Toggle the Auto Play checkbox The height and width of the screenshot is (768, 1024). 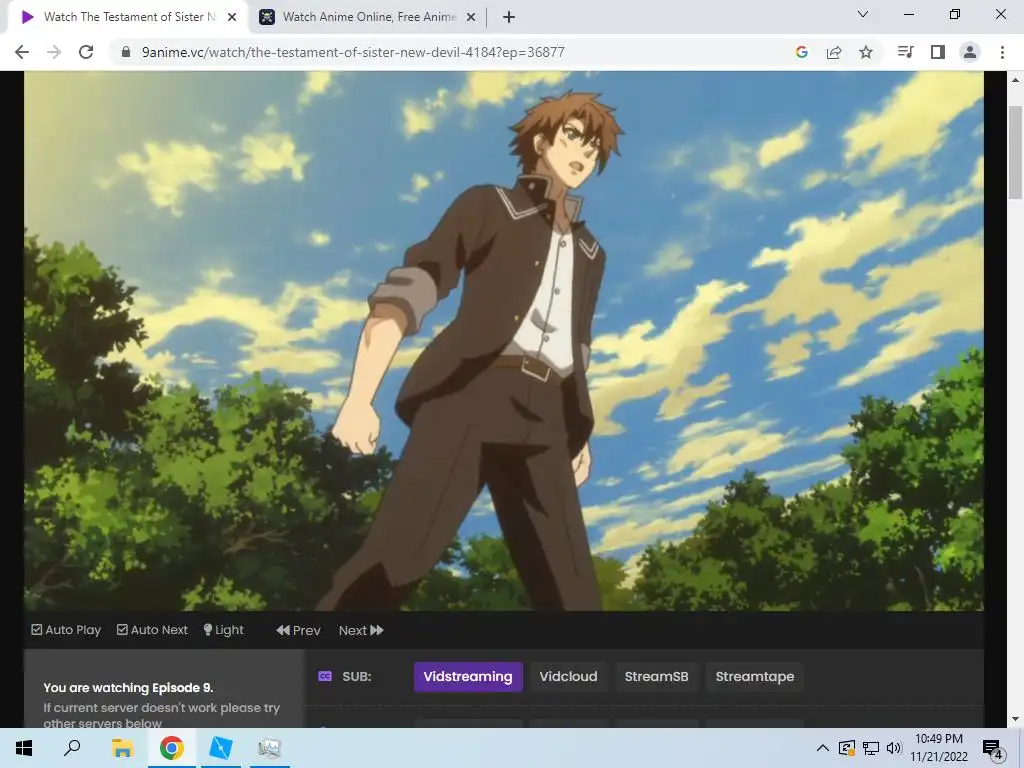click(x=66, y=630)
